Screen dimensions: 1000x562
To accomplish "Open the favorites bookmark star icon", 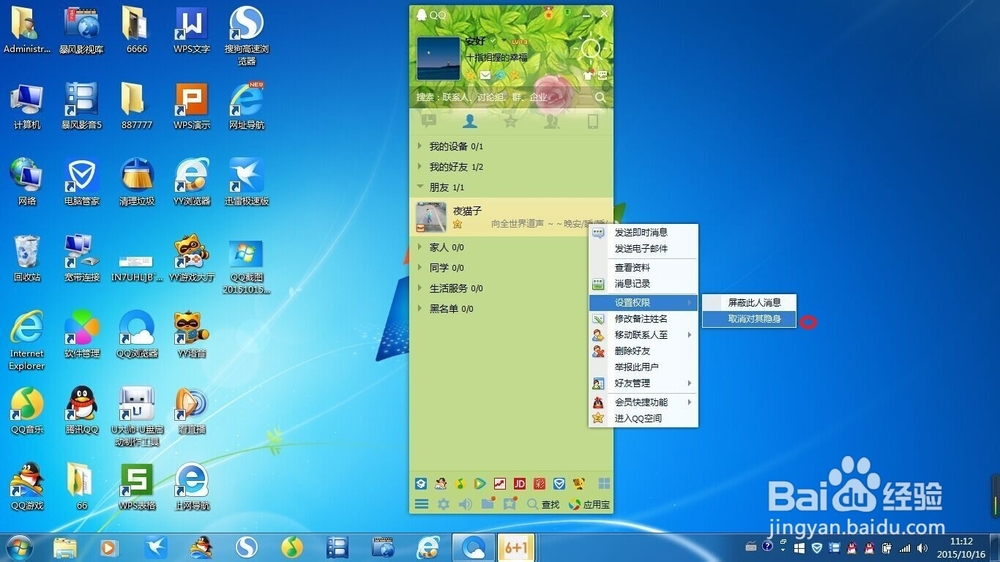I will [x=509, y=503].
